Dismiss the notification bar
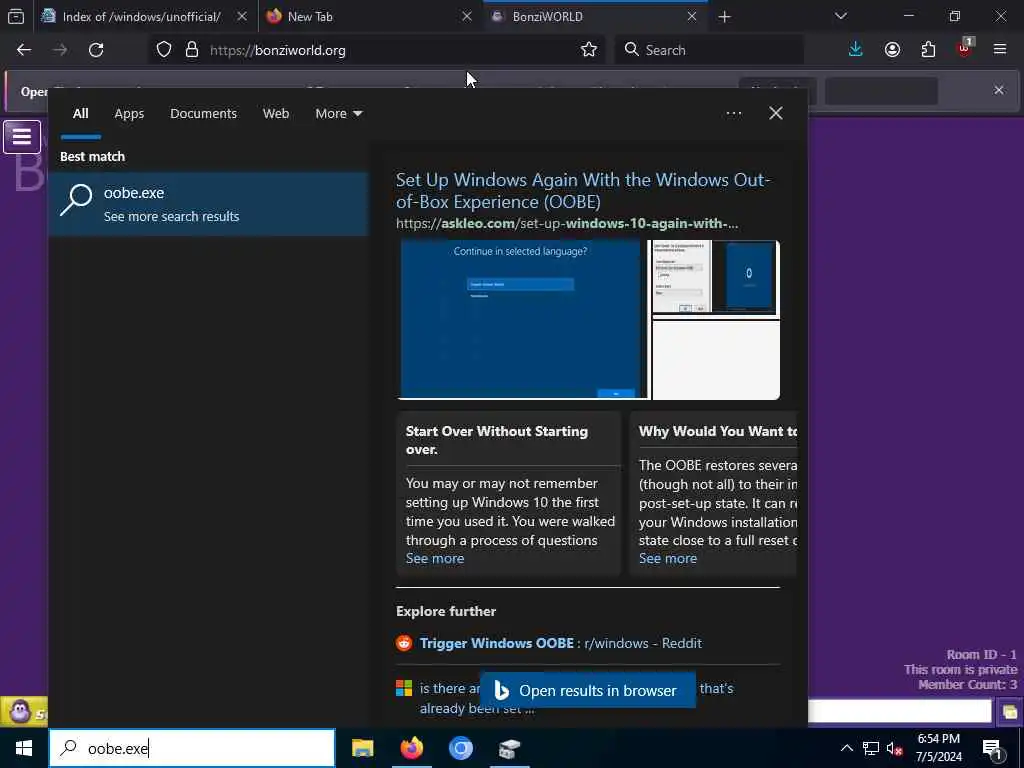Image resolution: width=1024 pixels, height=768 pixels. pos(999,90)
